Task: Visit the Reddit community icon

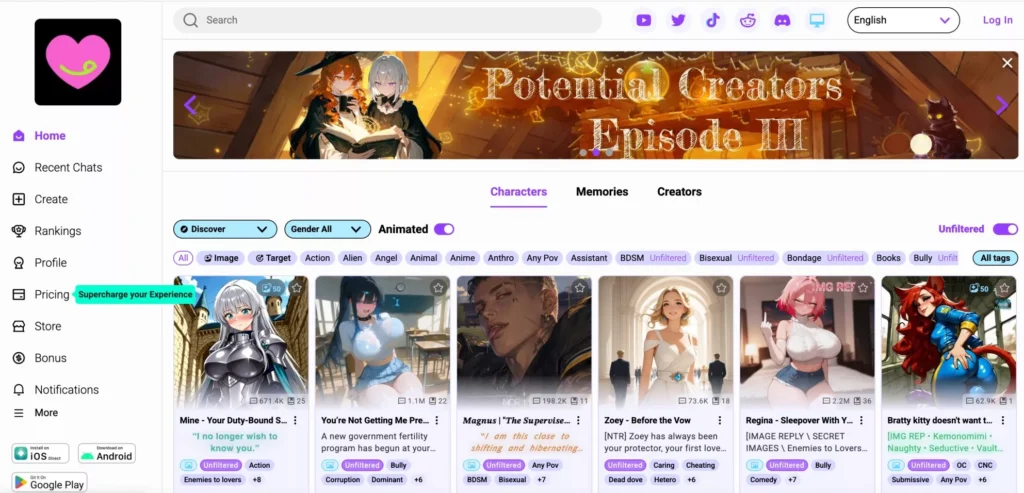Action: [748, 20]
